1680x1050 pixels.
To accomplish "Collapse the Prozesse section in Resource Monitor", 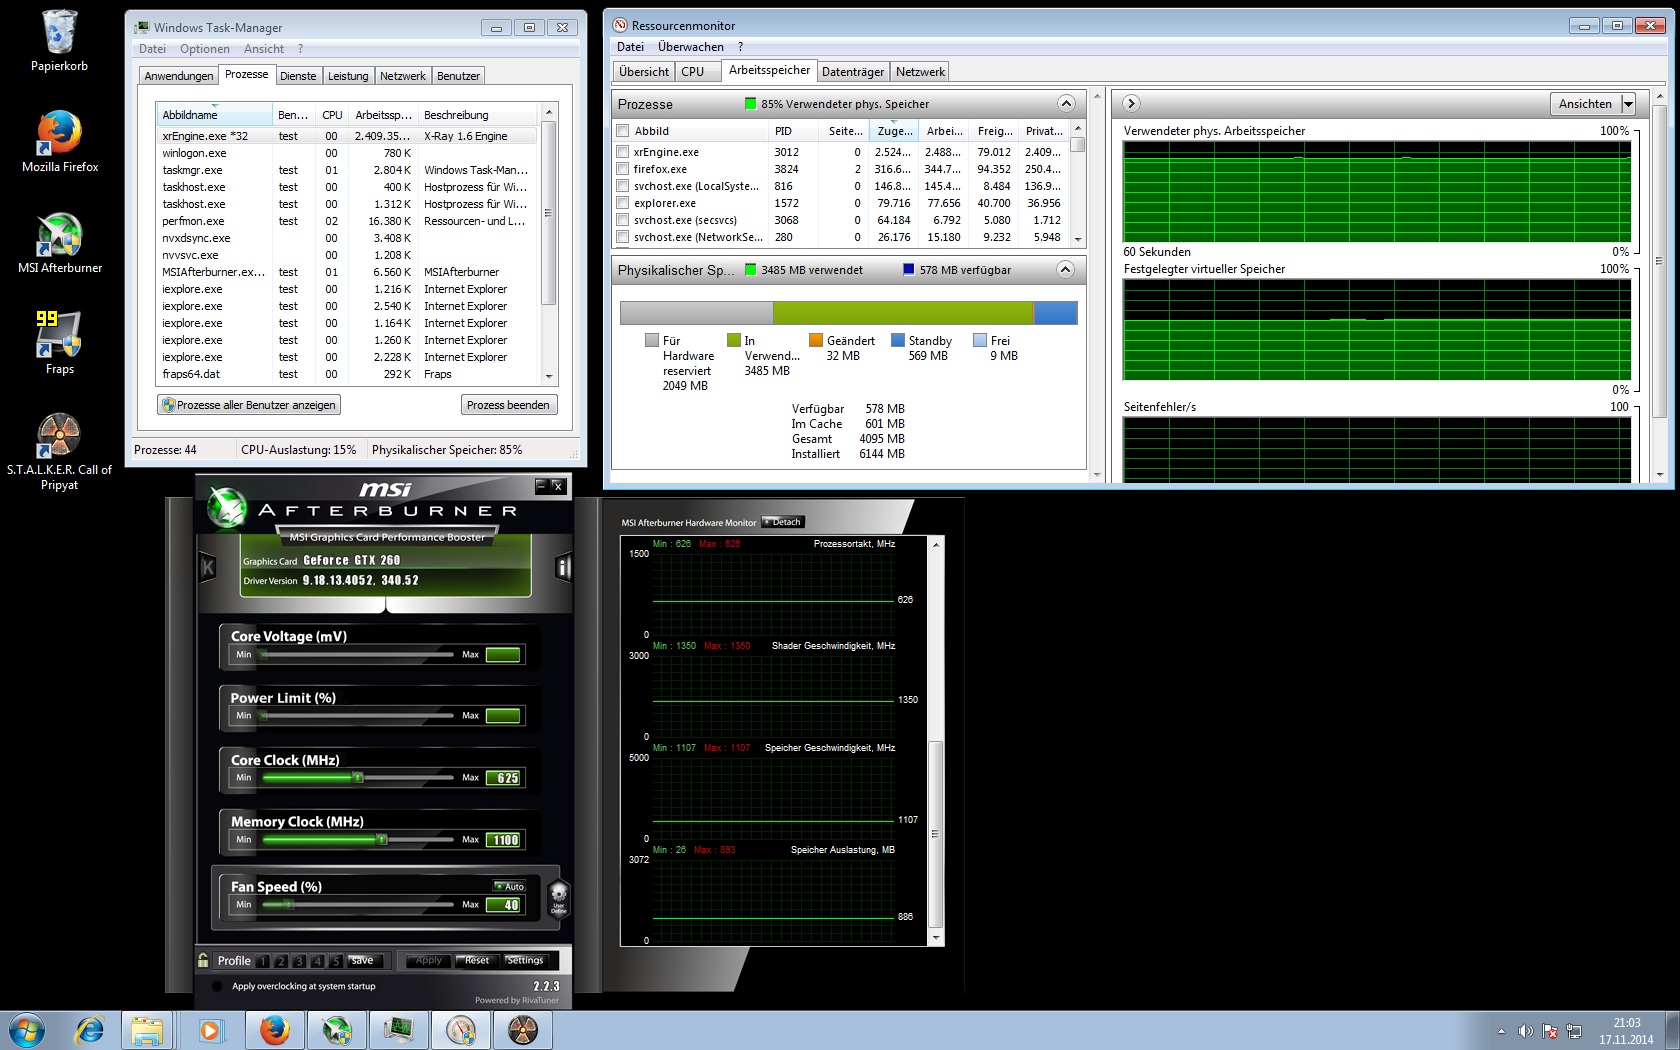I will click(1066, 104).
